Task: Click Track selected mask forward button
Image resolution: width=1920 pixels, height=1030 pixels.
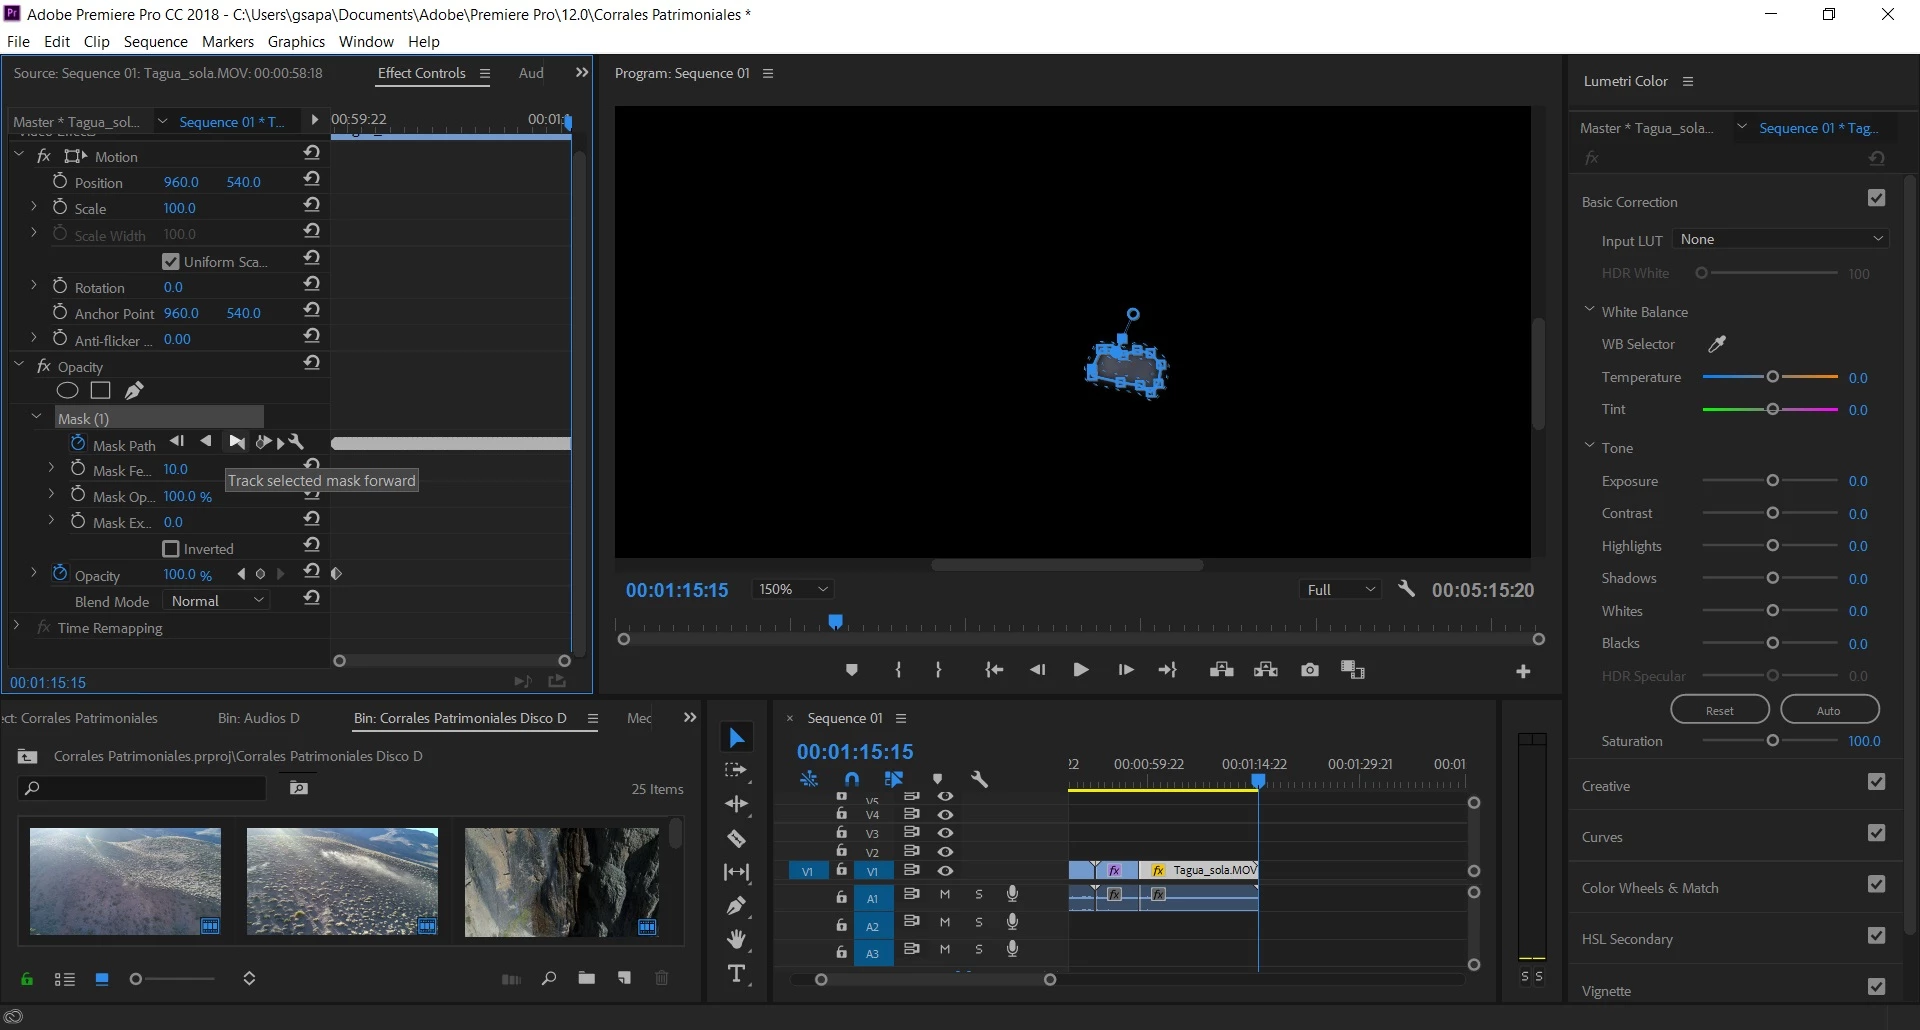Action: (236, 442)
